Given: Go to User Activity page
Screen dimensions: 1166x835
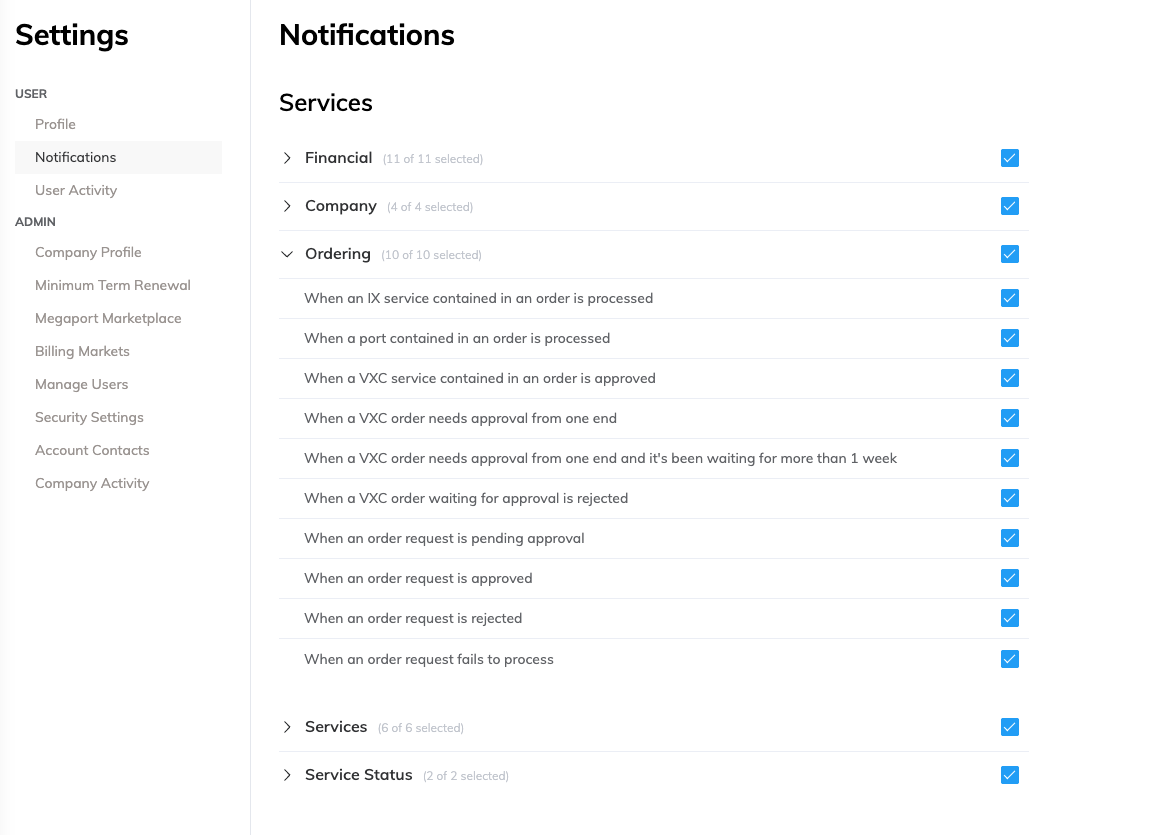Looking at the screenshot, I should tap(76, 190).
